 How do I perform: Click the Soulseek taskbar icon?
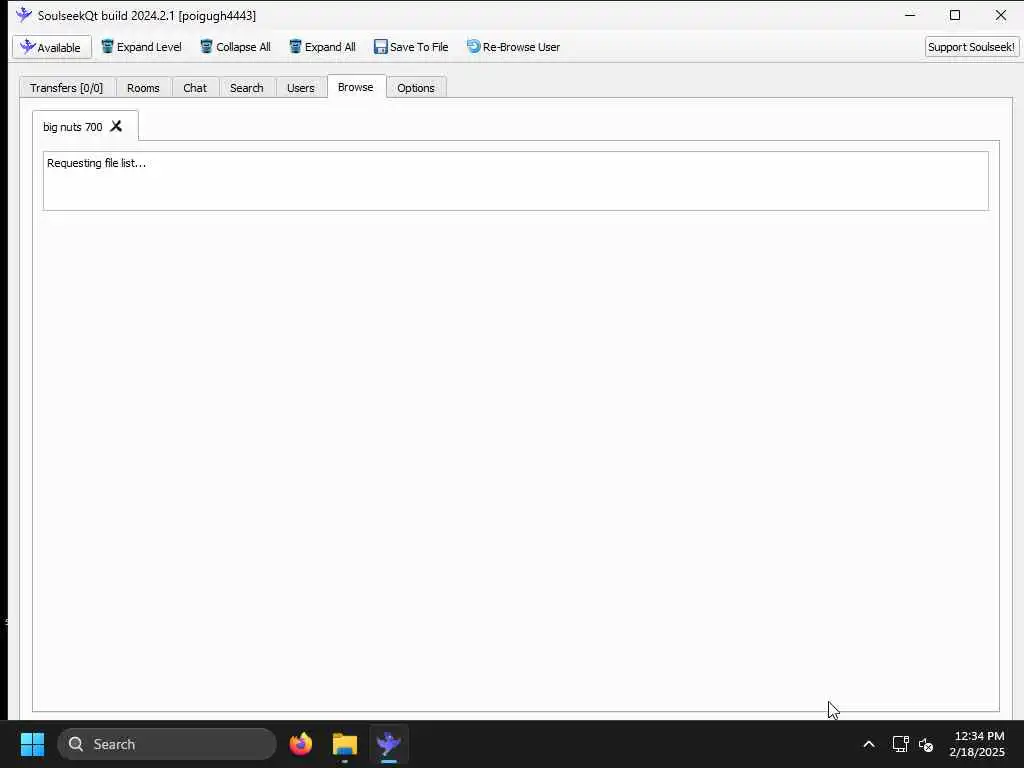(x=389, y=744)
